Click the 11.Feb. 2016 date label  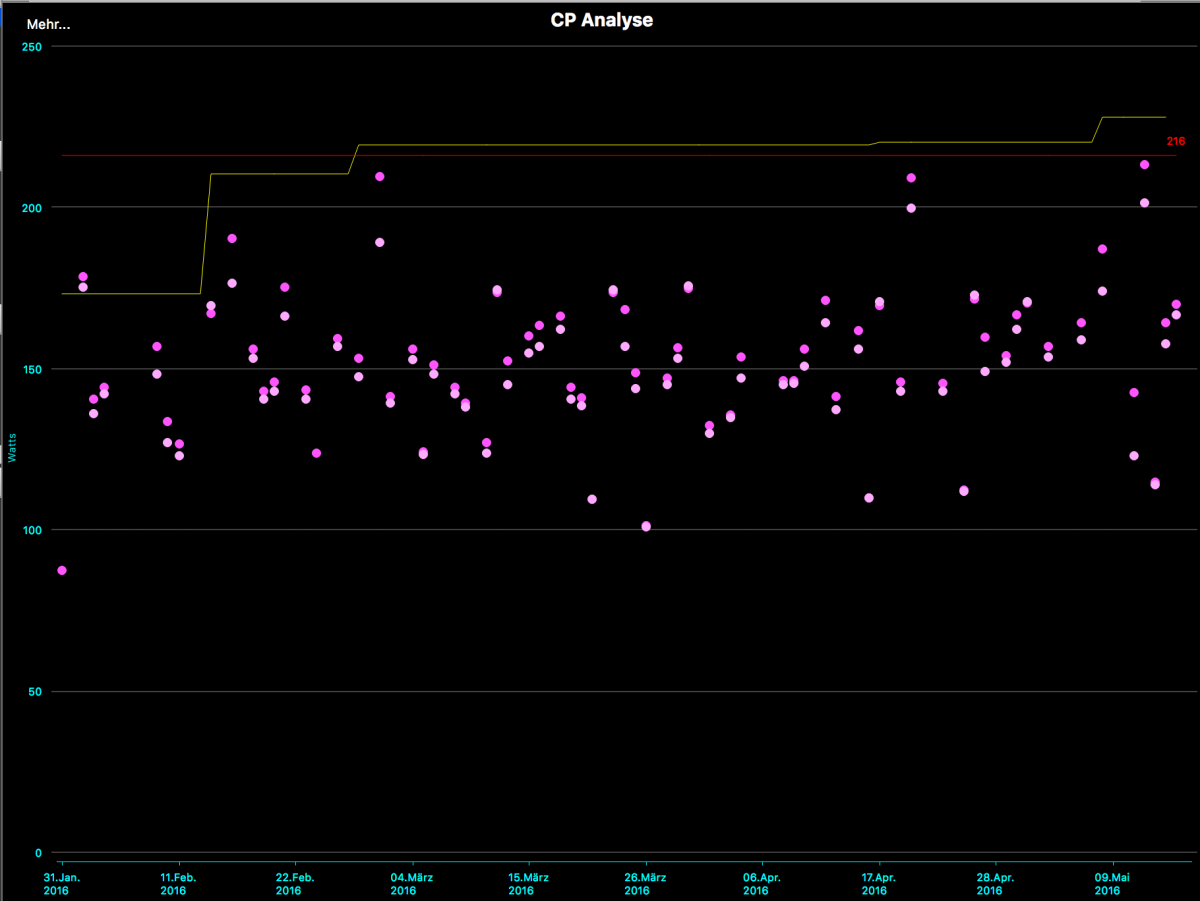click(178, 884)
